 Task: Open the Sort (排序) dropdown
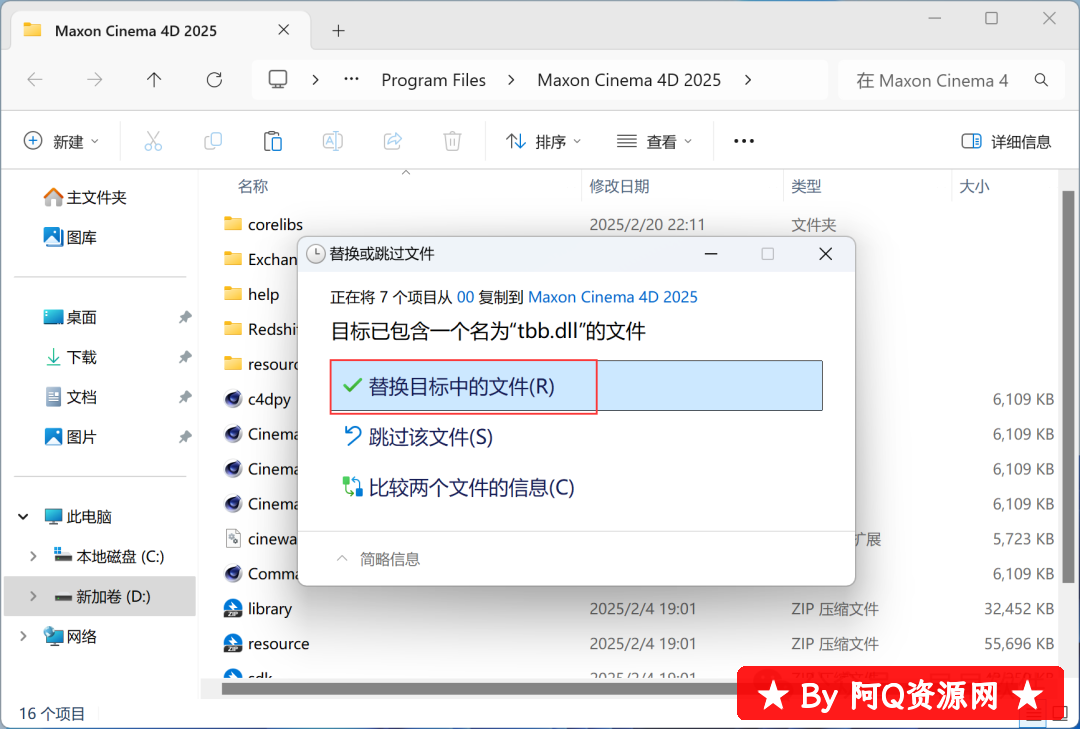click(543, 141)
